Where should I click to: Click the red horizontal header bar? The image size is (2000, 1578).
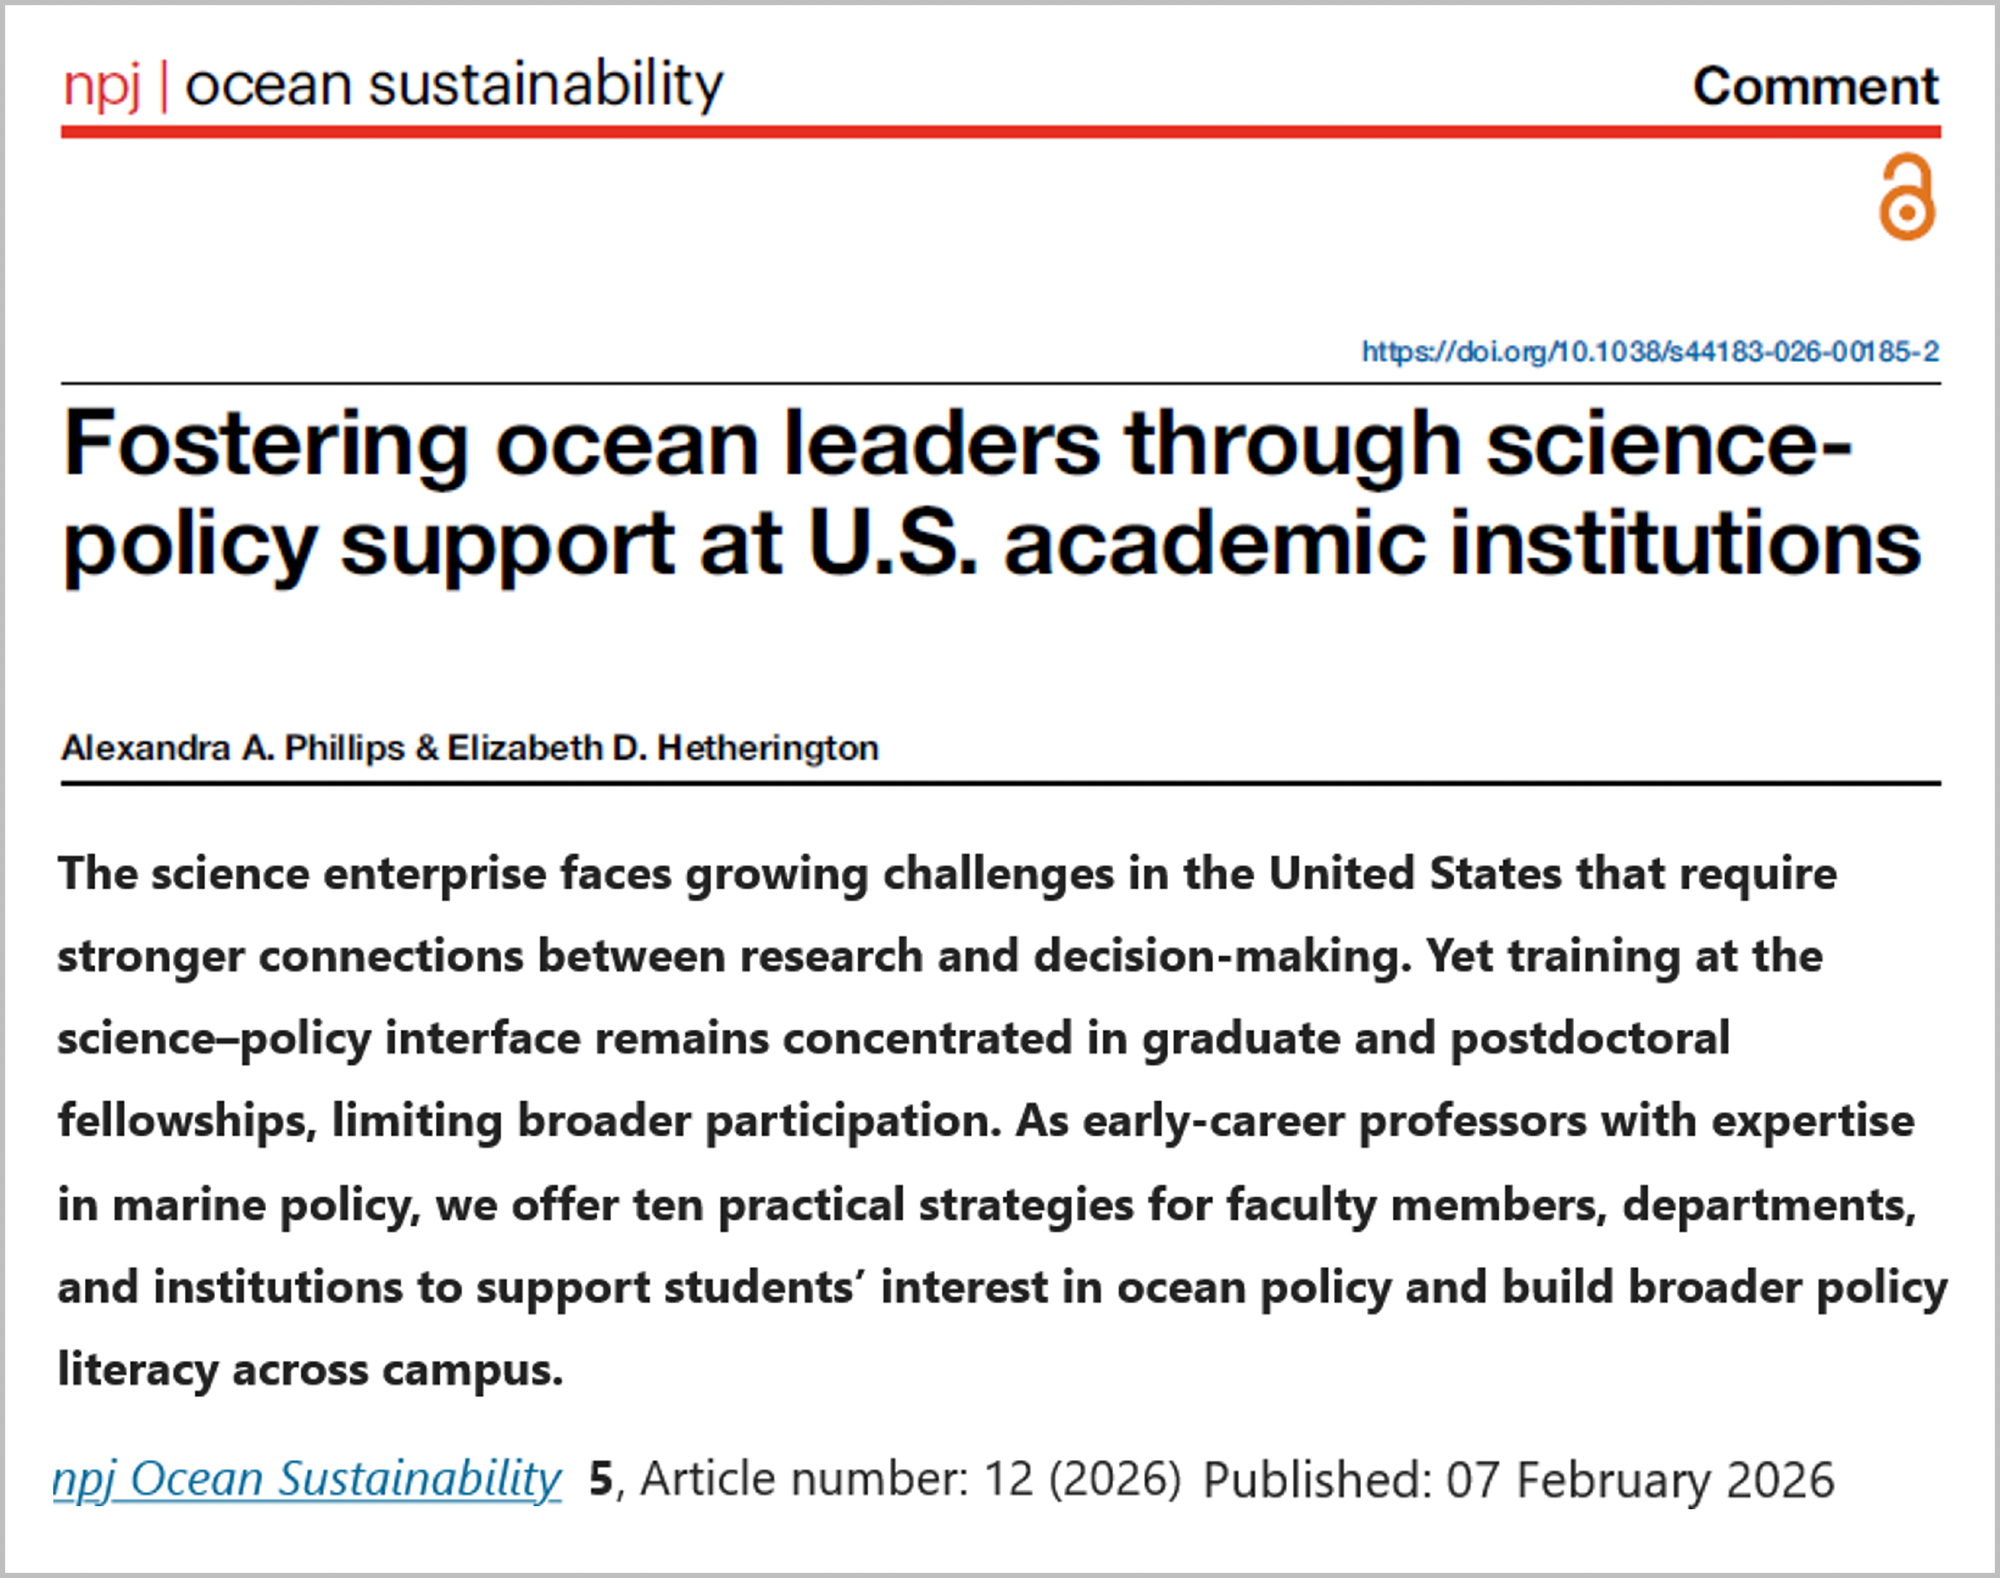pyautogui.click(x=1000, y=131)
